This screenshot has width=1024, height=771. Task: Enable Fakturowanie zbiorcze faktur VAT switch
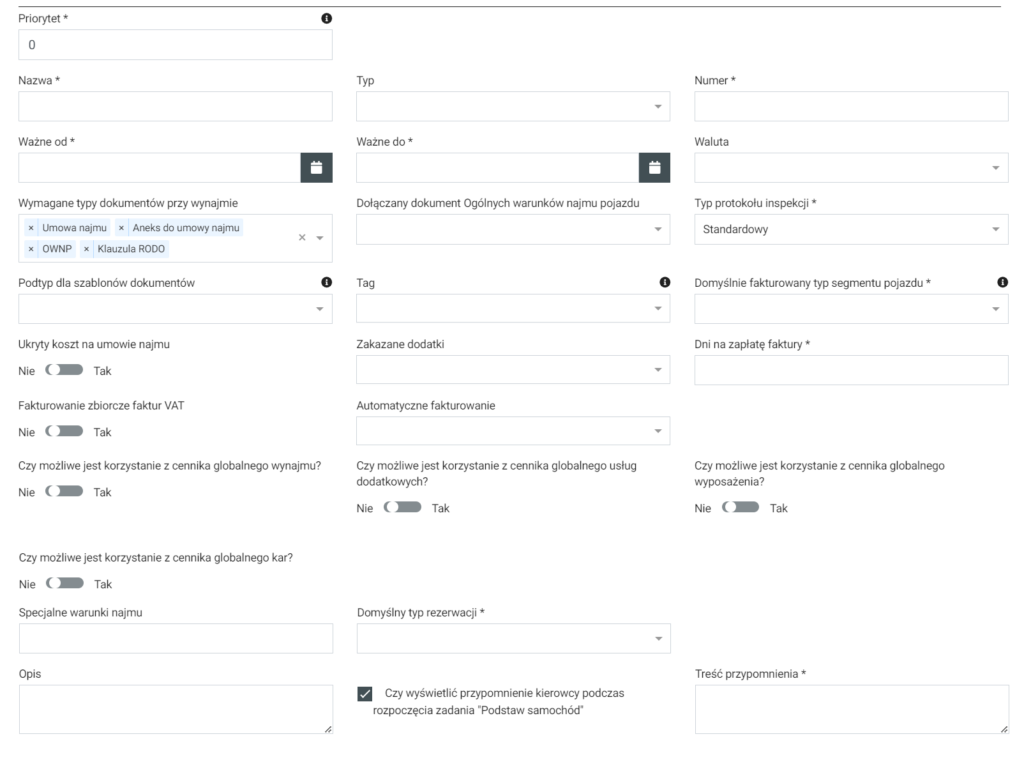(64, 432)
